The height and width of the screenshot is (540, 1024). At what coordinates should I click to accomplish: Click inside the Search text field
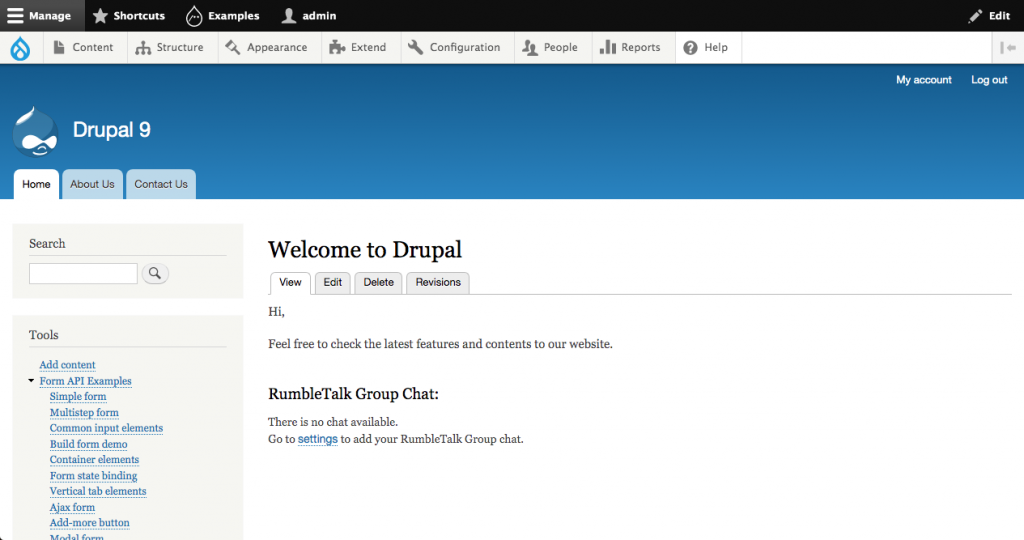[83, 273]
